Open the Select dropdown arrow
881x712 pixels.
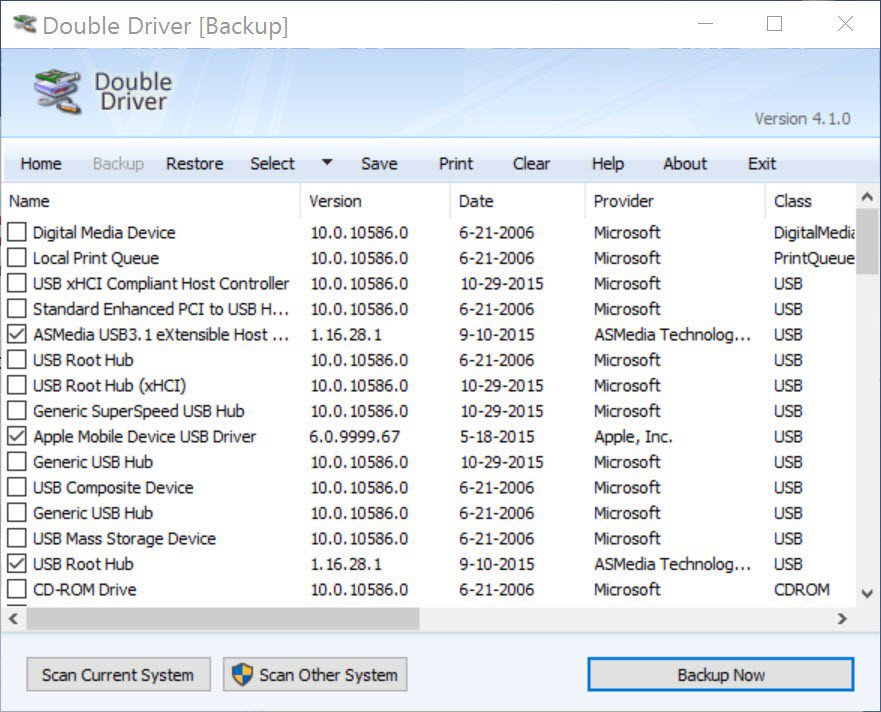(327, 162)
